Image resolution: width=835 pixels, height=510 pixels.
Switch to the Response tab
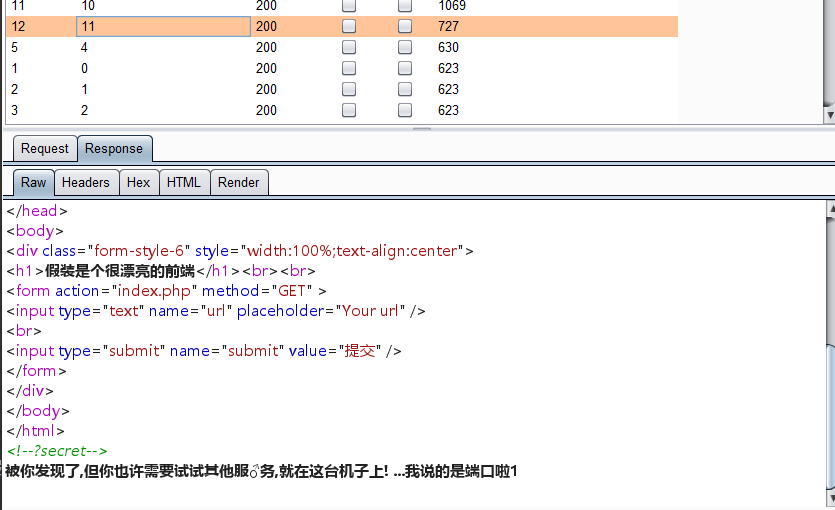coord(114,149)
